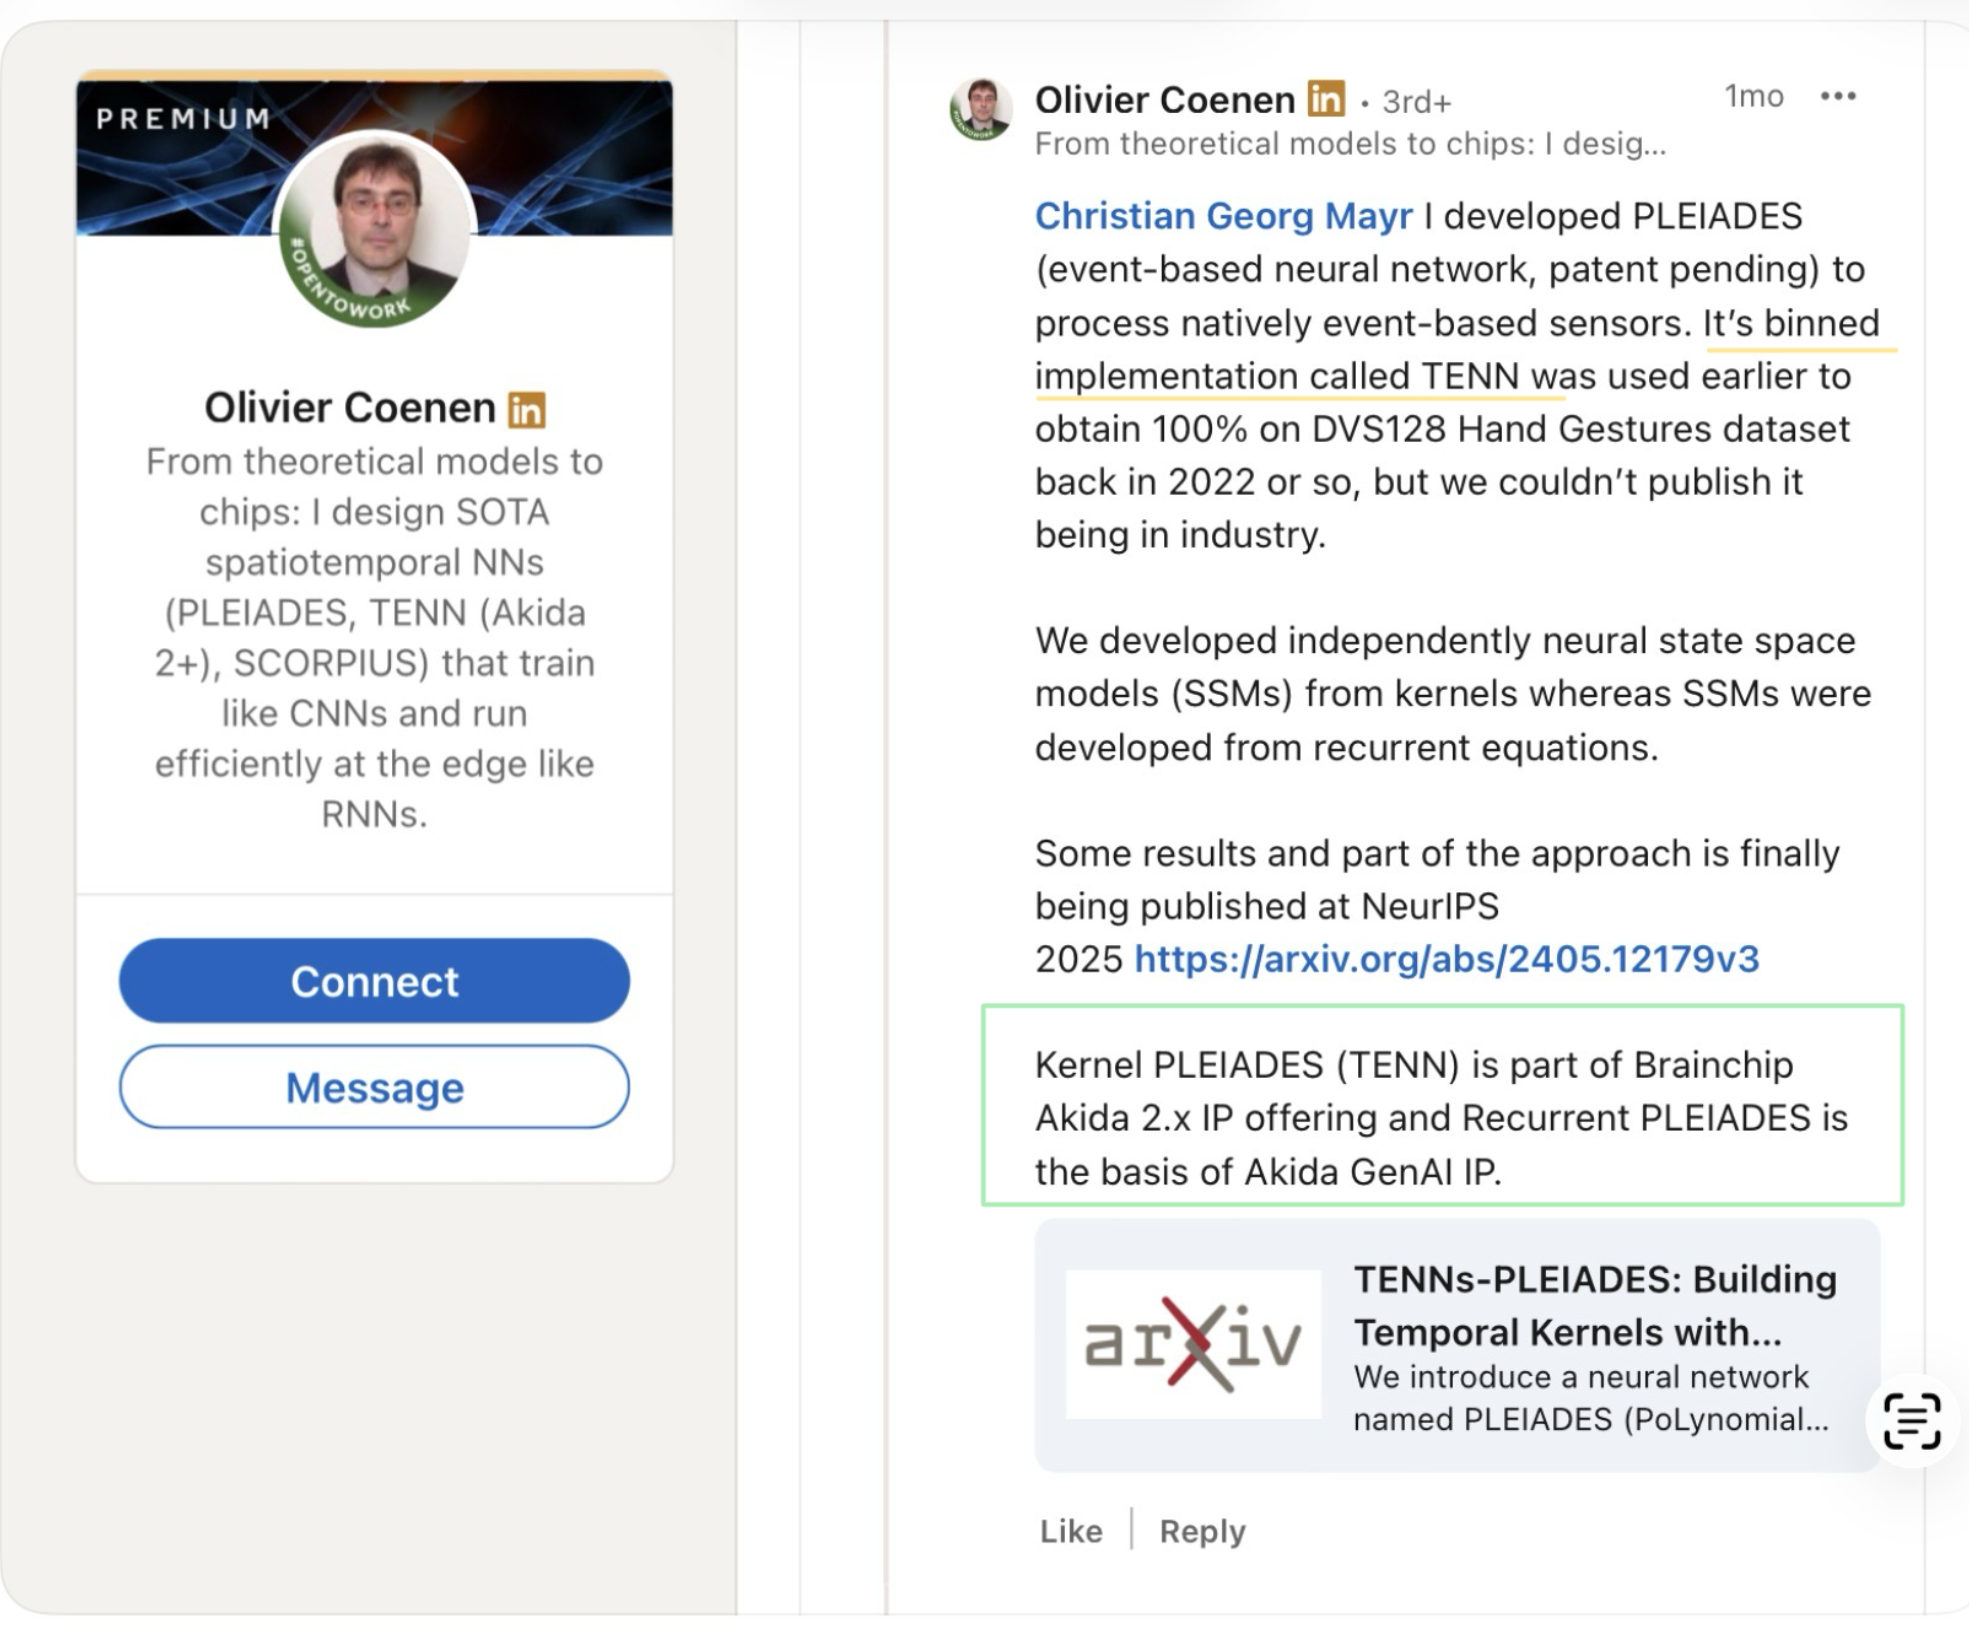This screenshot has height=1640, width=1969.
Task: Click Olivier Coenen name on profile card
Action: tap(350, 407)
